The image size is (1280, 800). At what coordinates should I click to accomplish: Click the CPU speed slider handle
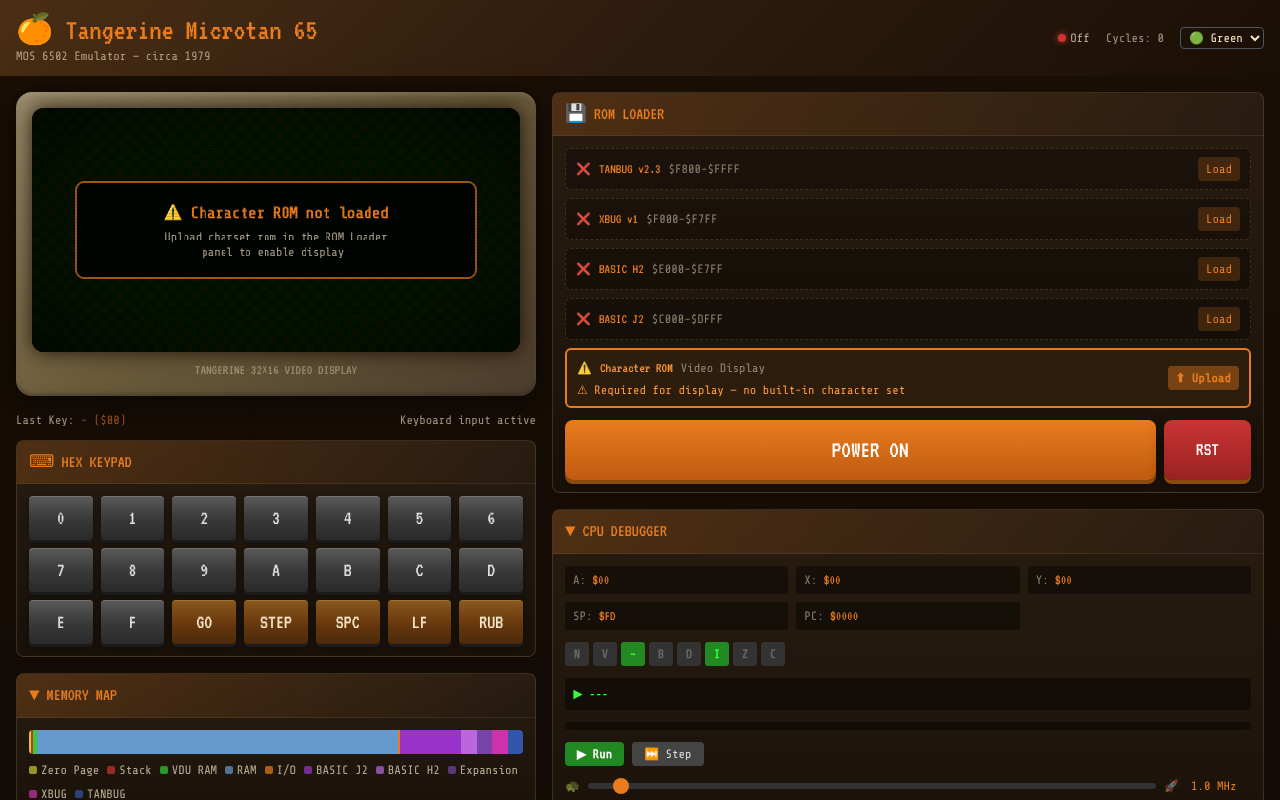(621, 786)
